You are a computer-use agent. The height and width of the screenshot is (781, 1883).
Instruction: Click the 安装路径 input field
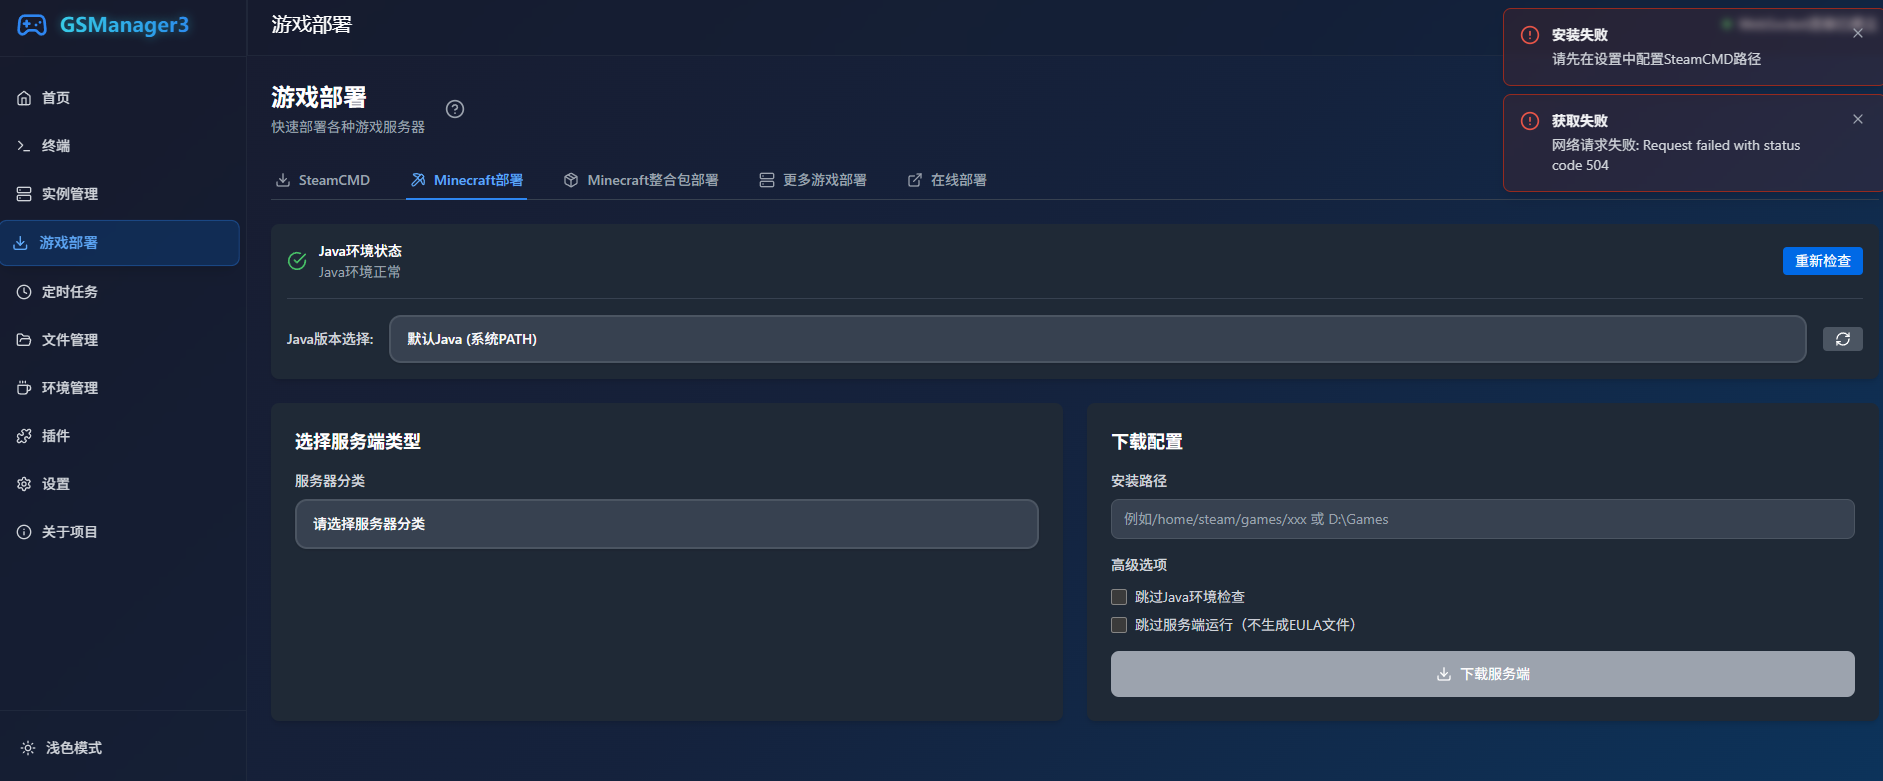tap(1482, 519)
